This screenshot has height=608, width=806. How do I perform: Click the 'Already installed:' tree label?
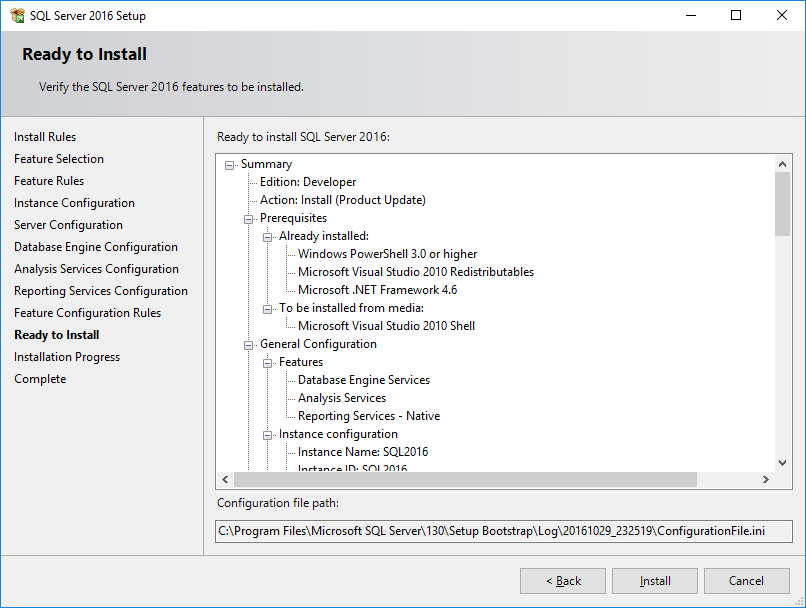(x=324, y=236)
